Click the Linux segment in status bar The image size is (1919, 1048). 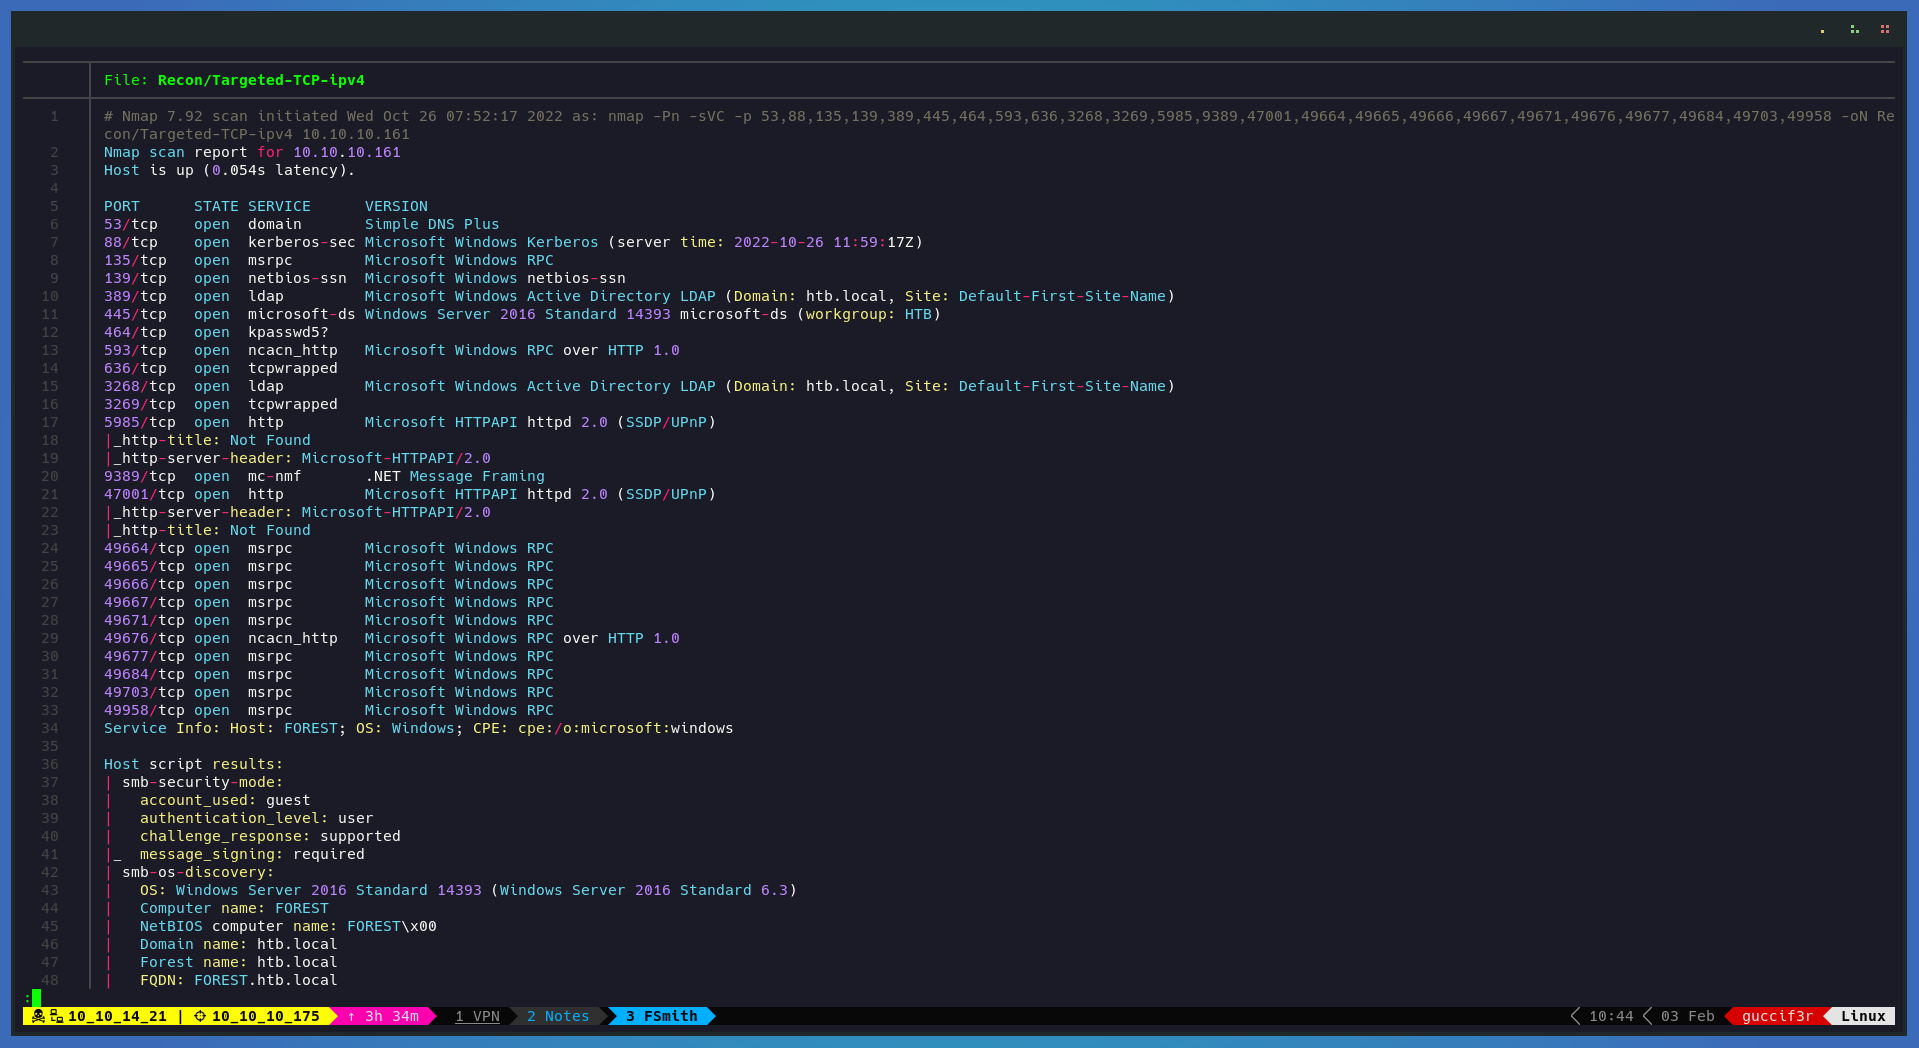(x=1863, y=1016)
